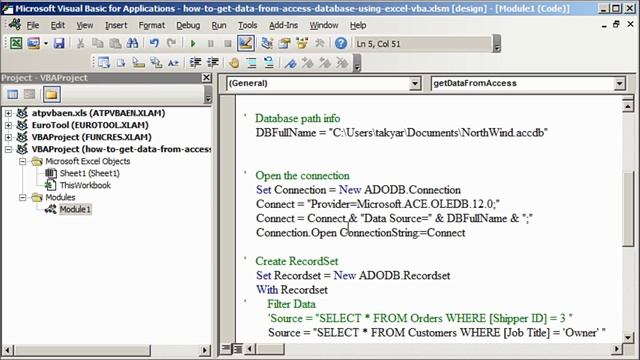Screen dimensions: 640x360
Task: Save the workbook with the floppy disk icon
Action: [x=59, y=43]
